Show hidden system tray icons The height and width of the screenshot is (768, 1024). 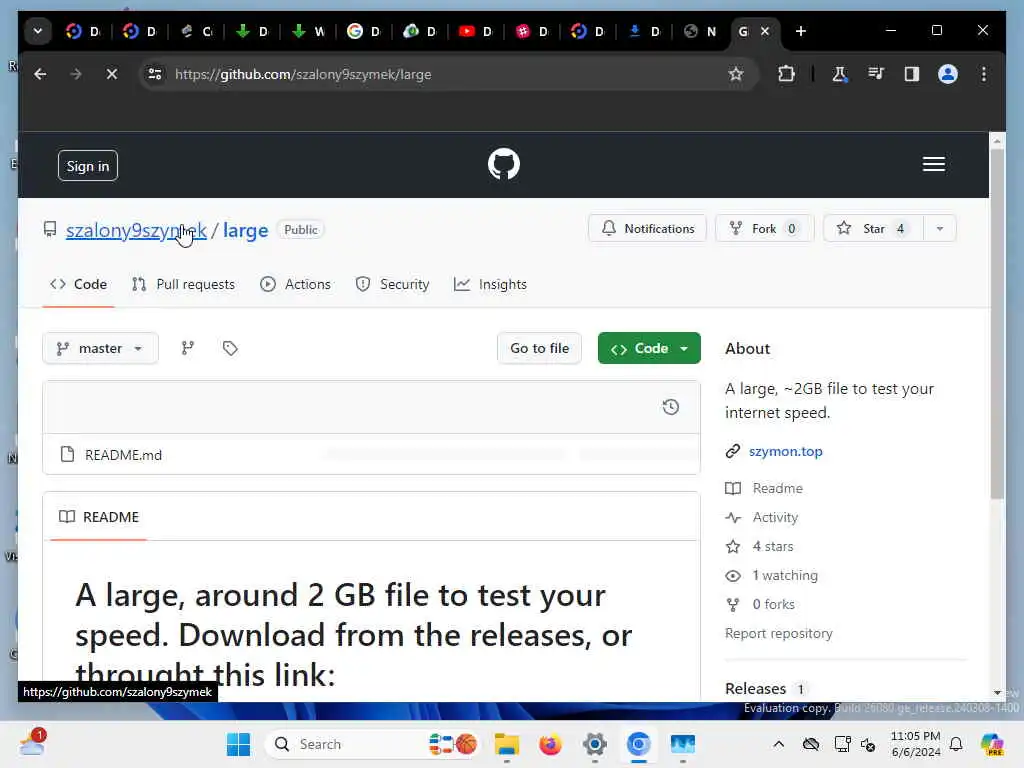coord(778,744)
